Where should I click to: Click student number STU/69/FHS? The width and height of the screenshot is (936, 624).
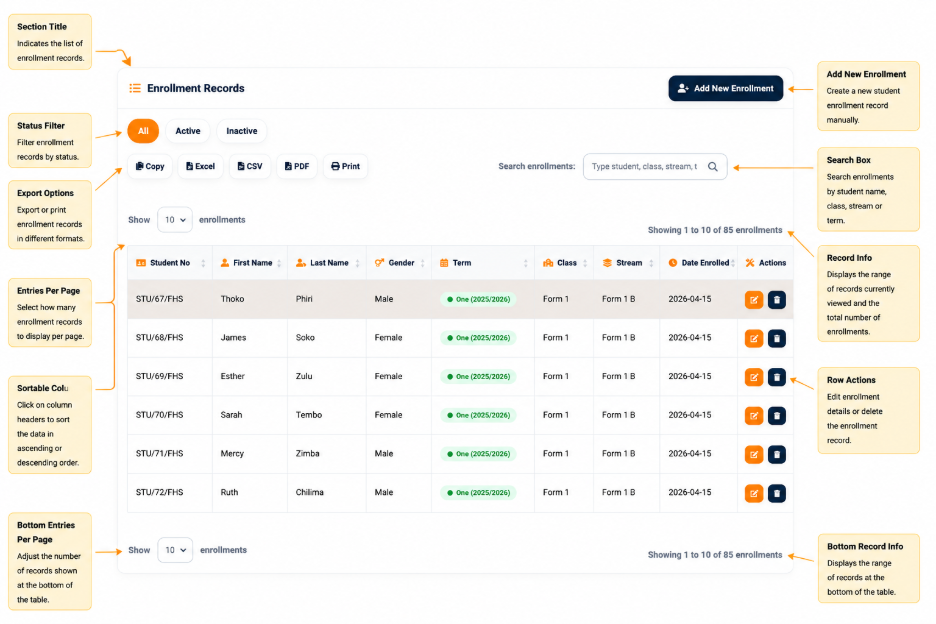pos(159,376)
